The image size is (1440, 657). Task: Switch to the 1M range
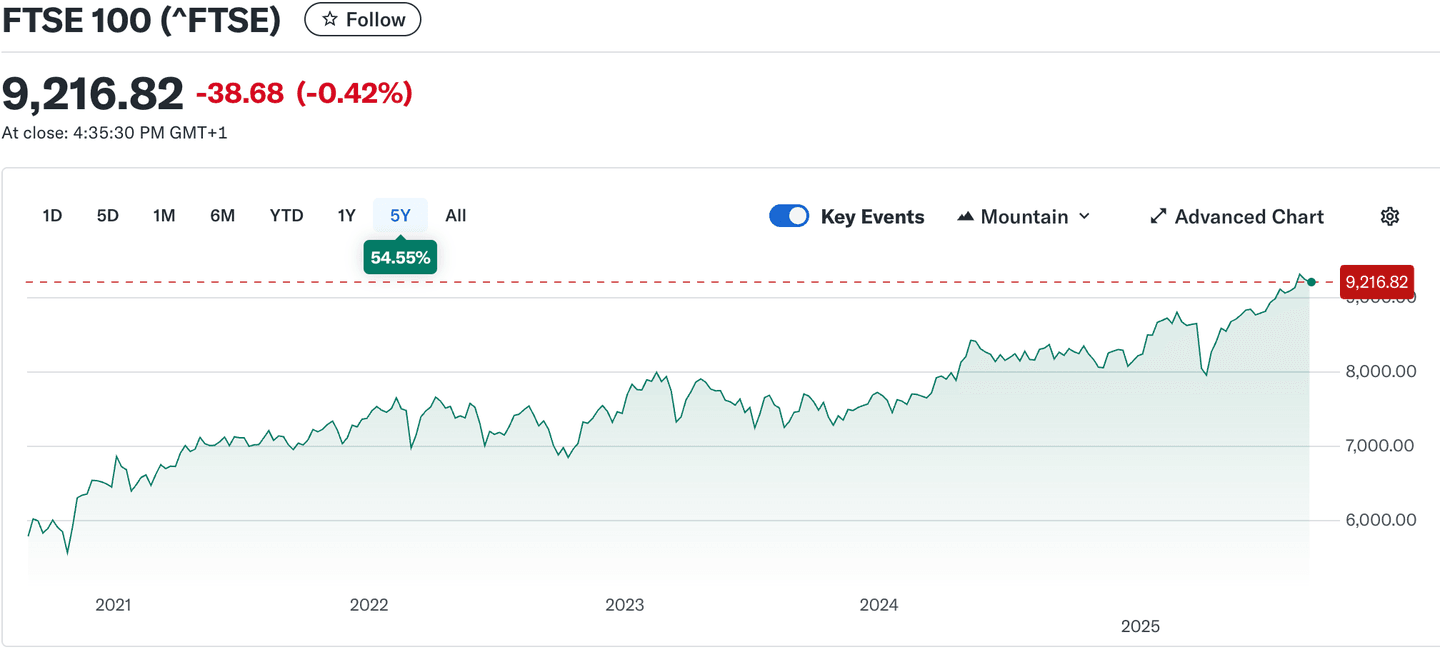click(x=164, y=216)
